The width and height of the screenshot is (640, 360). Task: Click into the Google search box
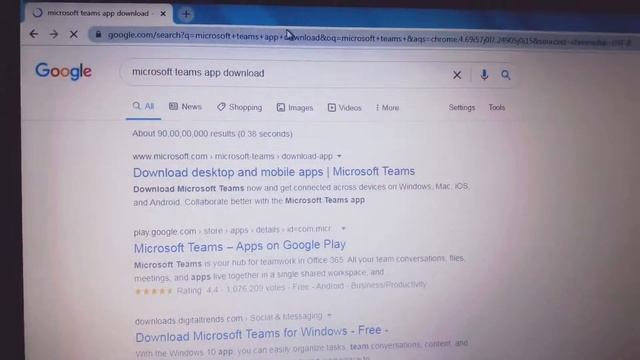pyautogui.click(x=286, y=73)
